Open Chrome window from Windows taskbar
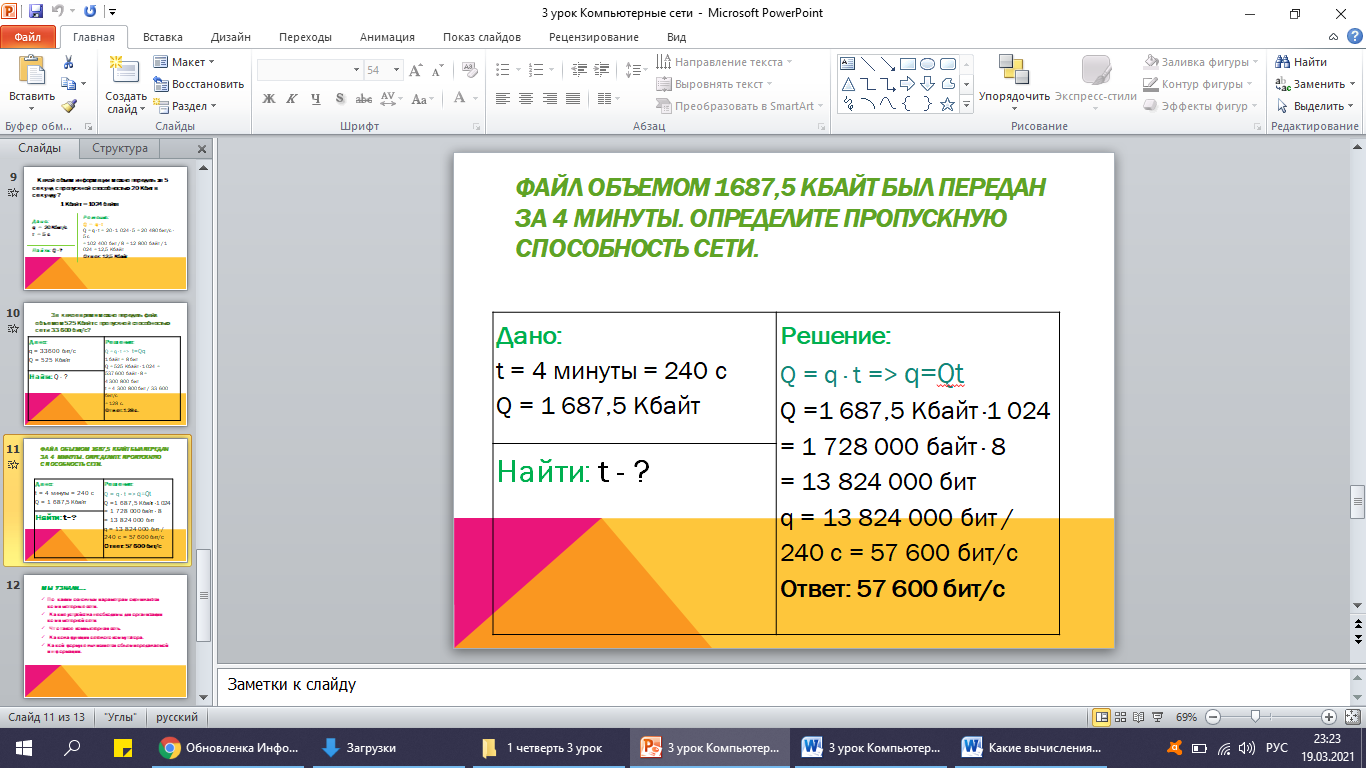 [x=231, y=747]
